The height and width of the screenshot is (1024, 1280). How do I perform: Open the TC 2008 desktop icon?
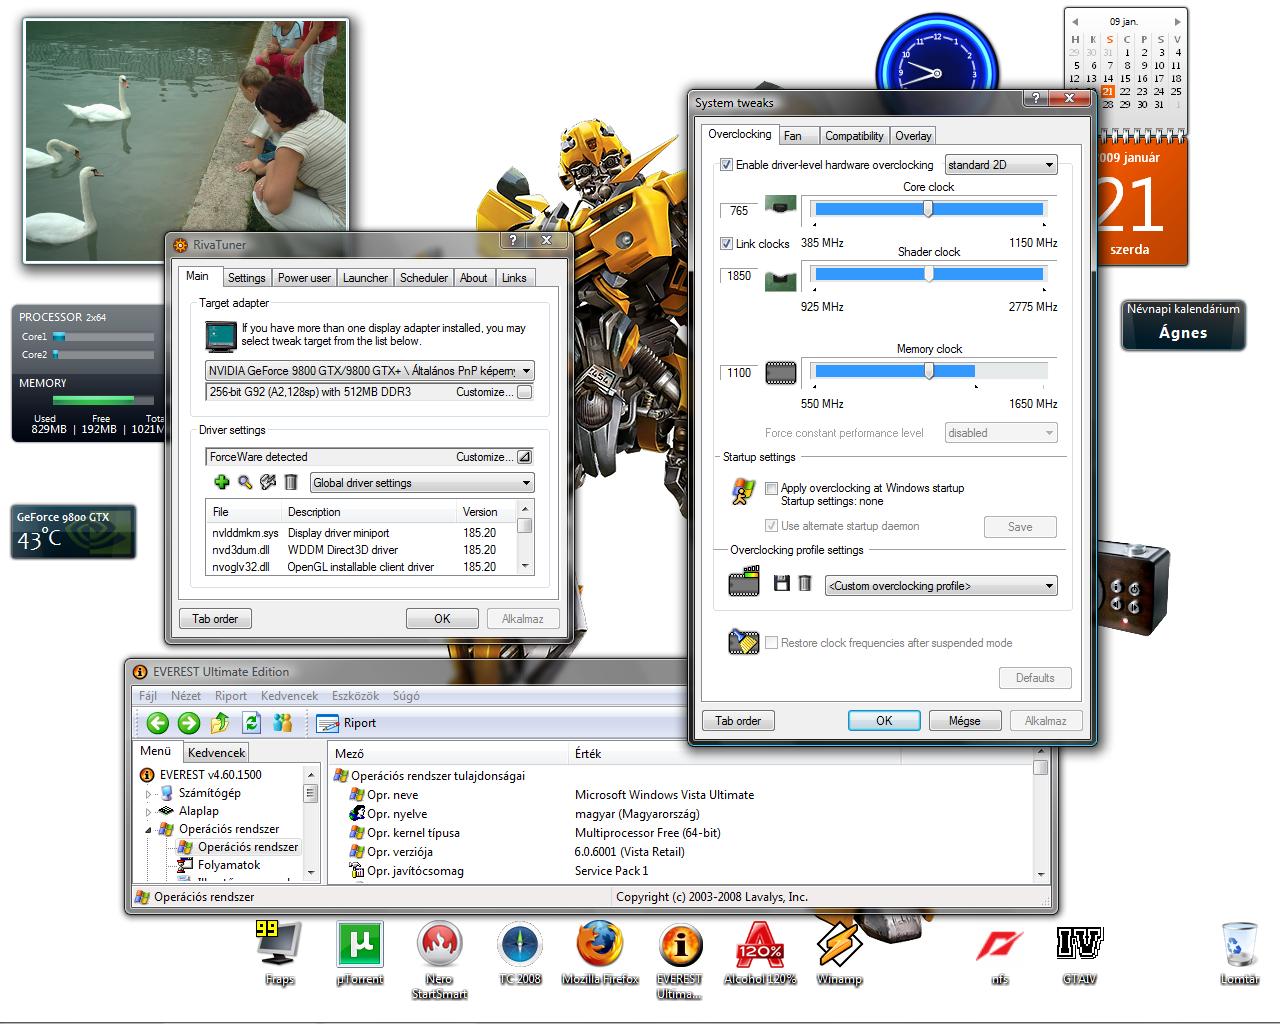520,952
